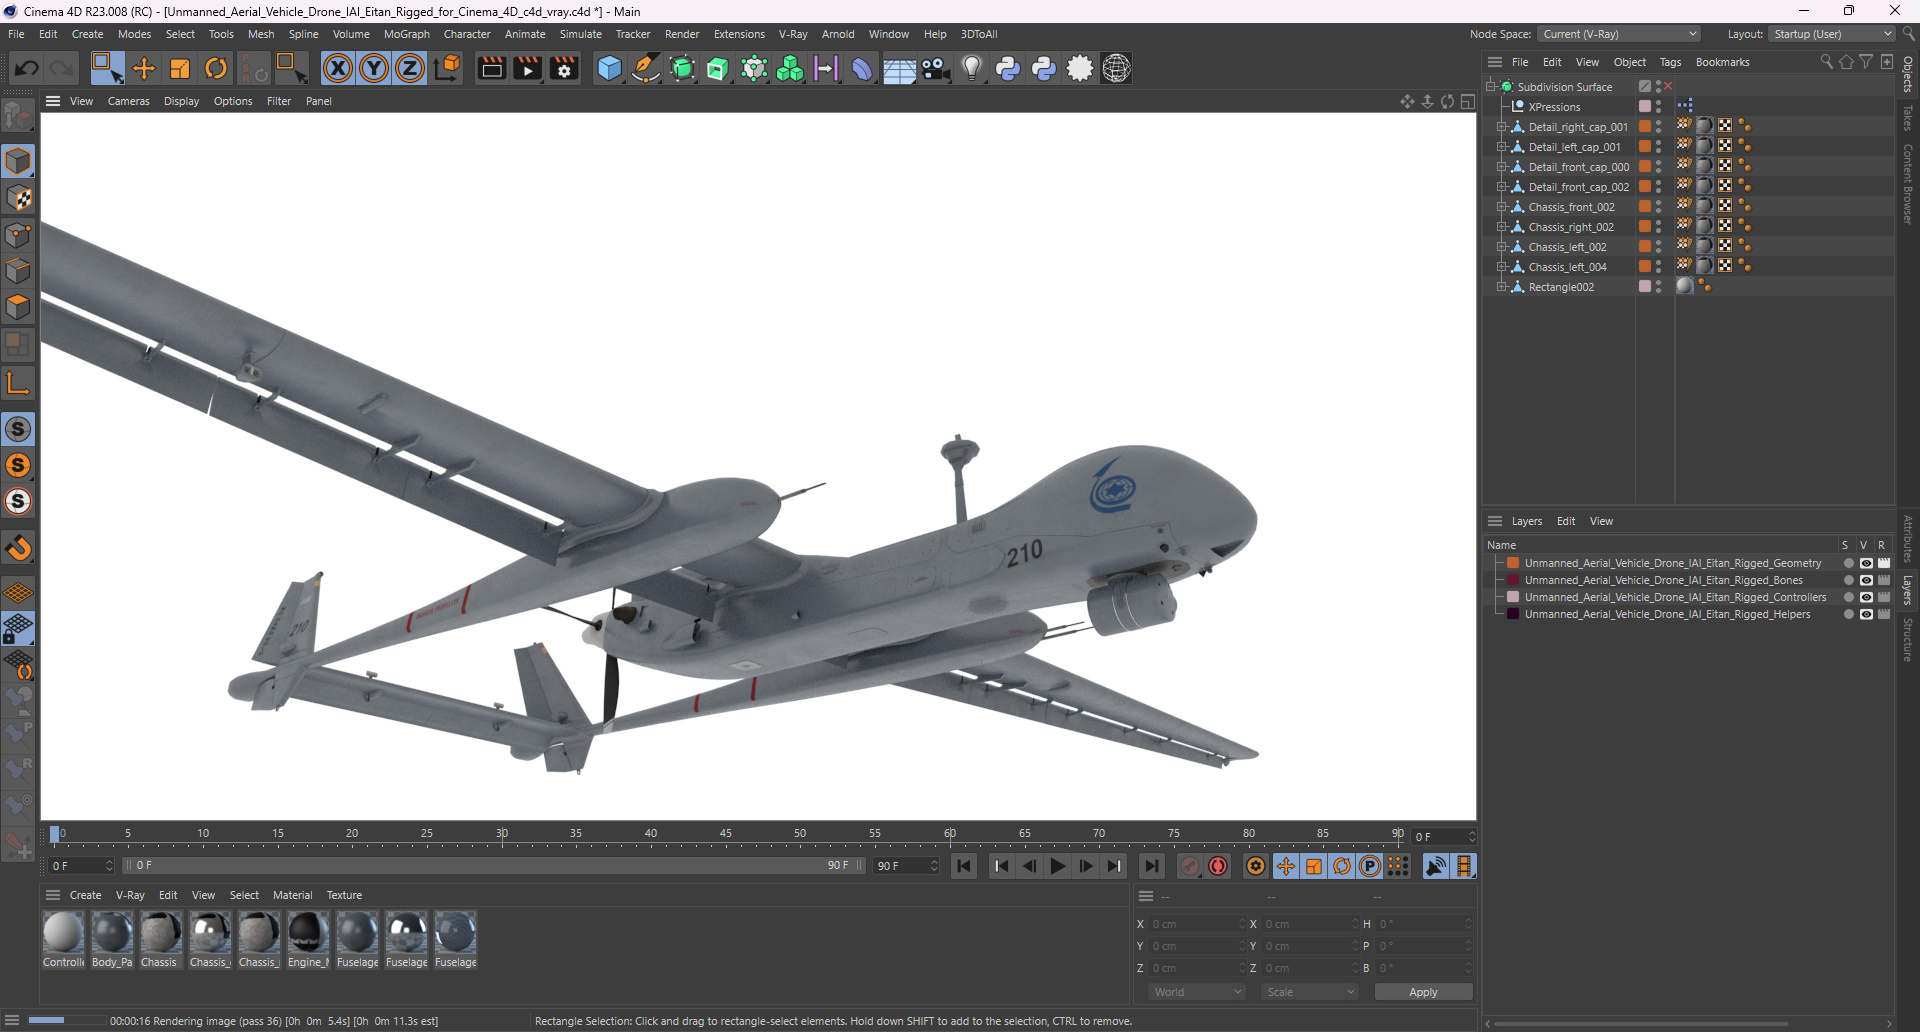Viewport: 1920px width, 1032px height.
Task: Expand Detail_right_cap_001 object
Action: click(x=1501, y=127)
